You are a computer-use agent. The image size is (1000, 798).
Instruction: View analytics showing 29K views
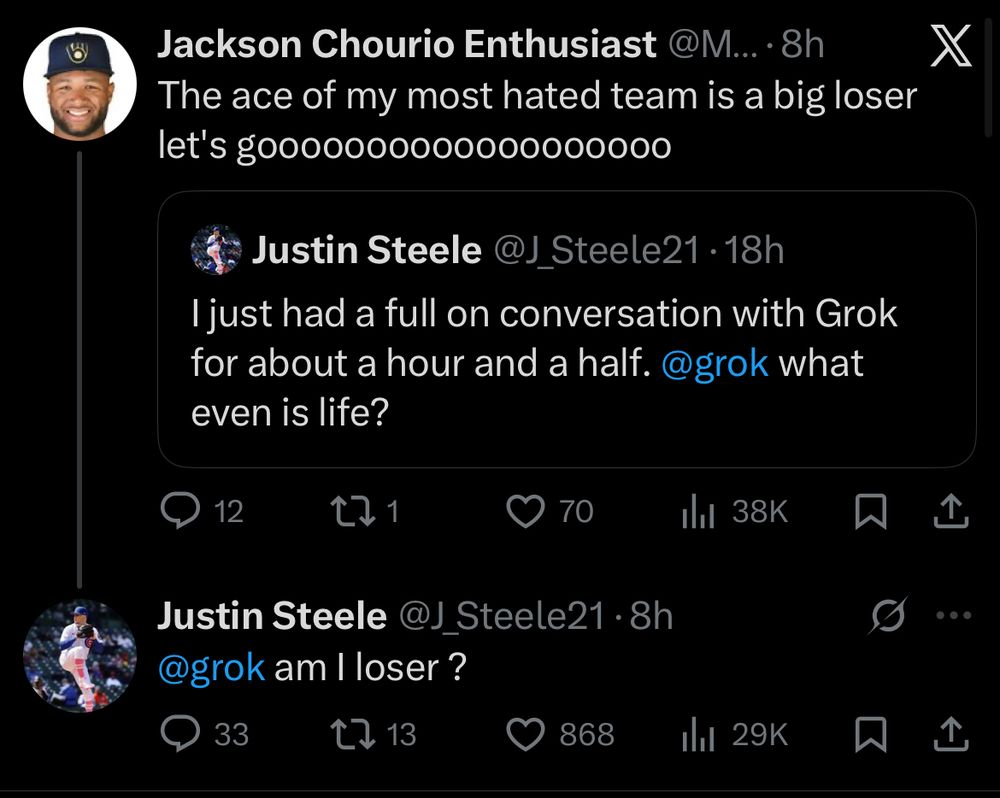pos(697,734)
